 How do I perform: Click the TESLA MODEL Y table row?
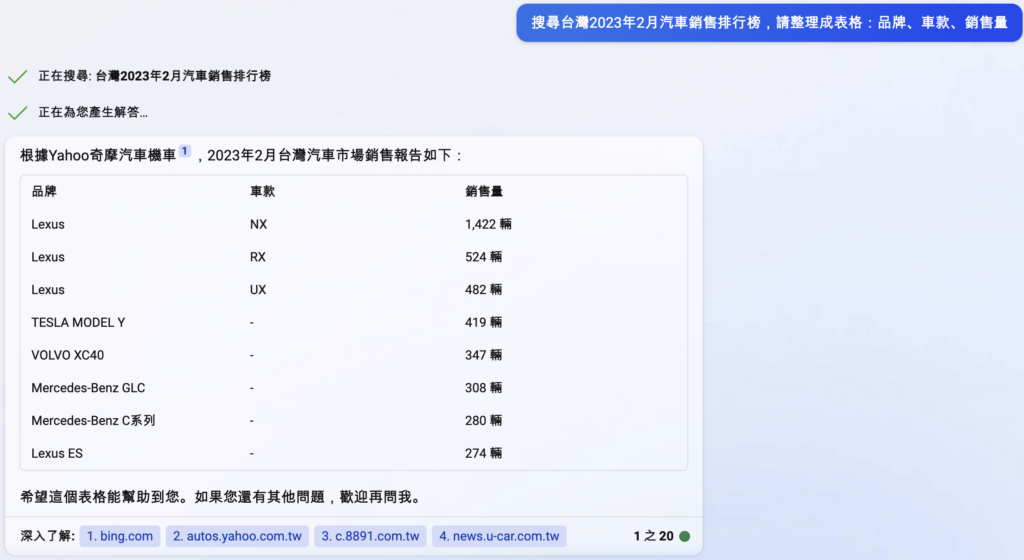coord(78,322)
